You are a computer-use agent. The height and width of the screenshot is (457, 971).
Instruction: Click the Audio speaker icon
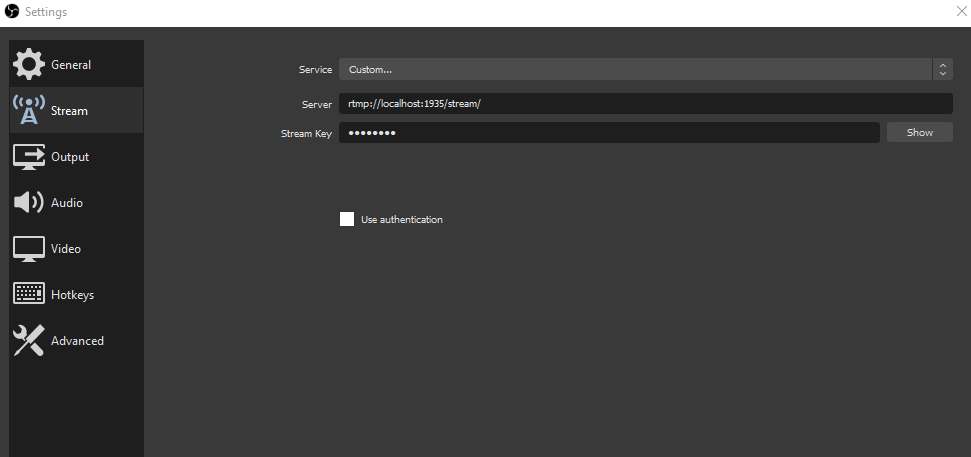point(28,202)
